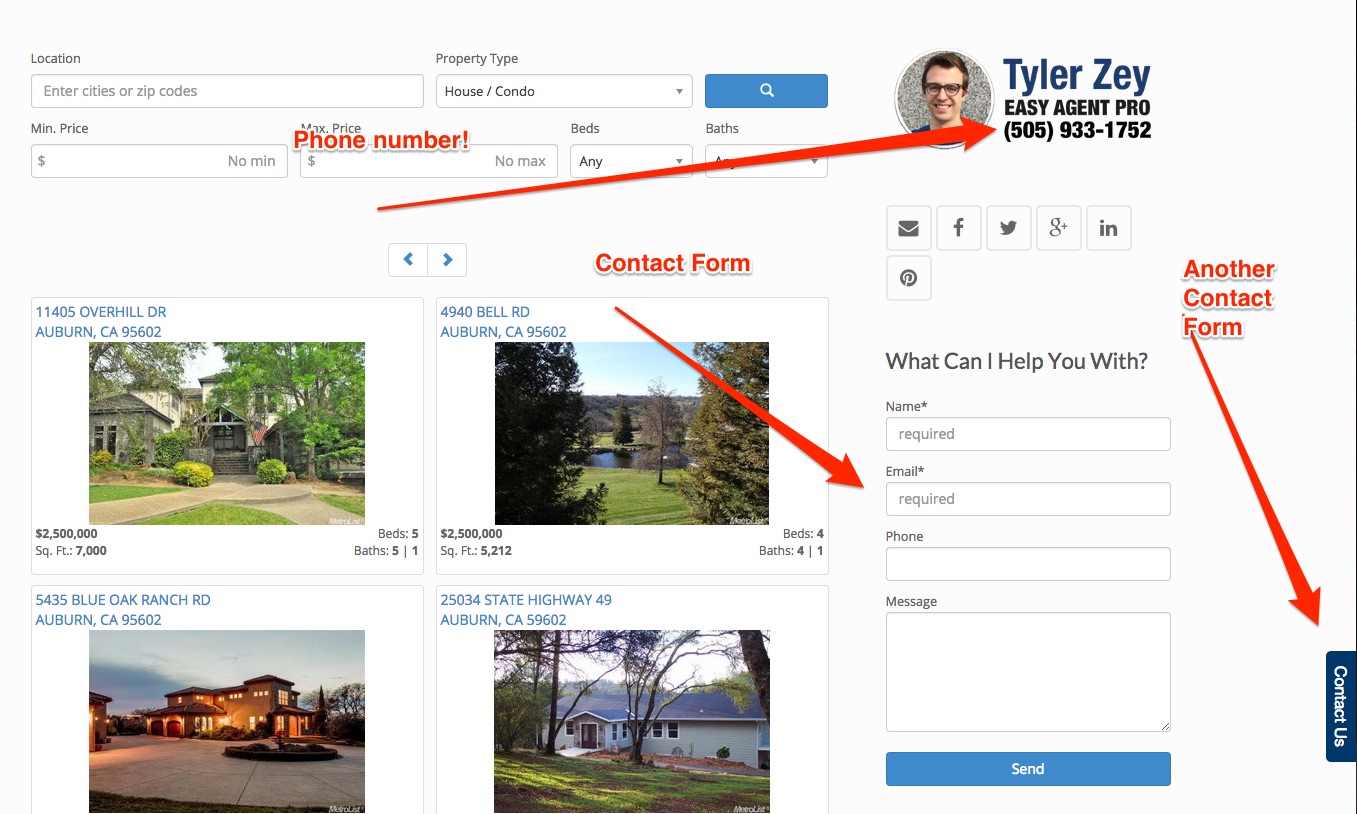Open the Contact Us side tab
This screenshot has height=814, width=1357.
coord(1341,706)
